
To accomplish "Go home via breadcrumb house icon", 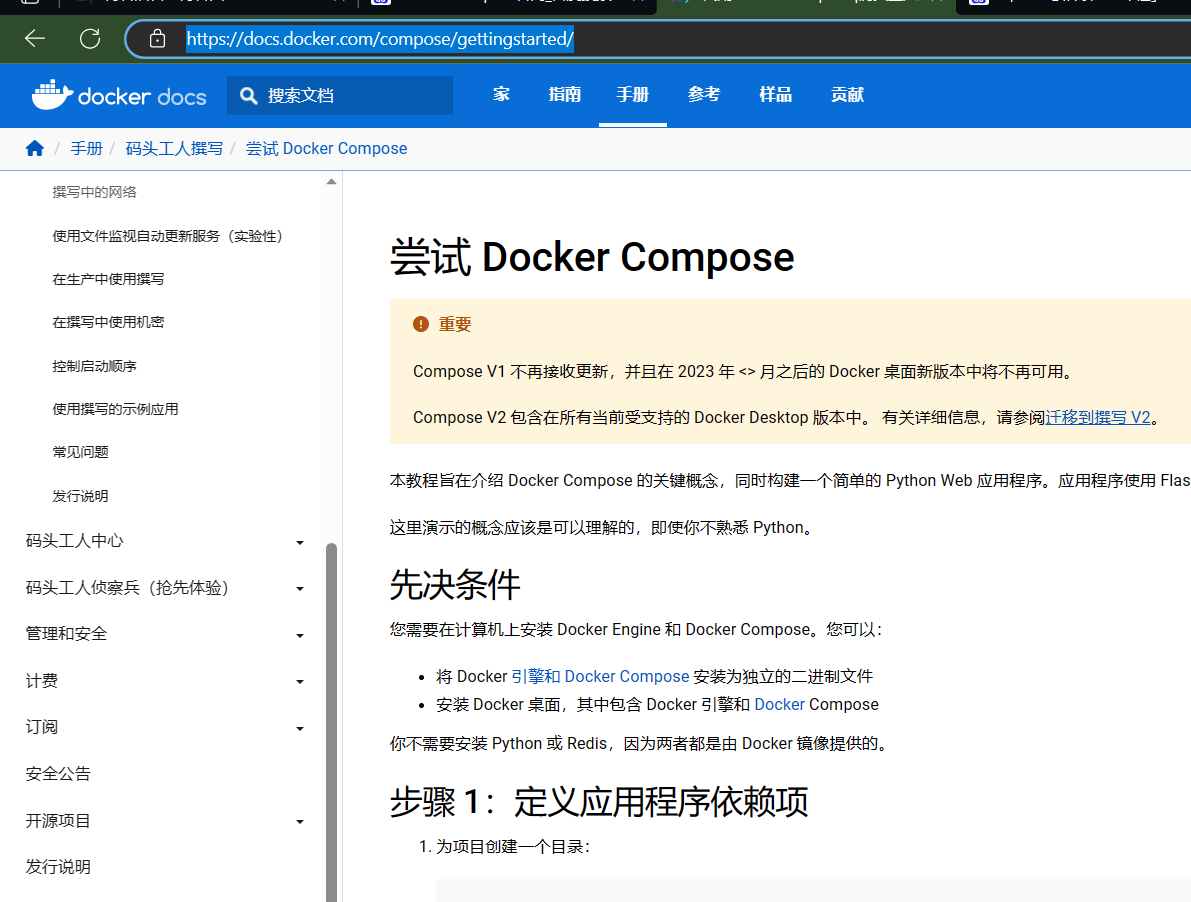I will [34, 148].
